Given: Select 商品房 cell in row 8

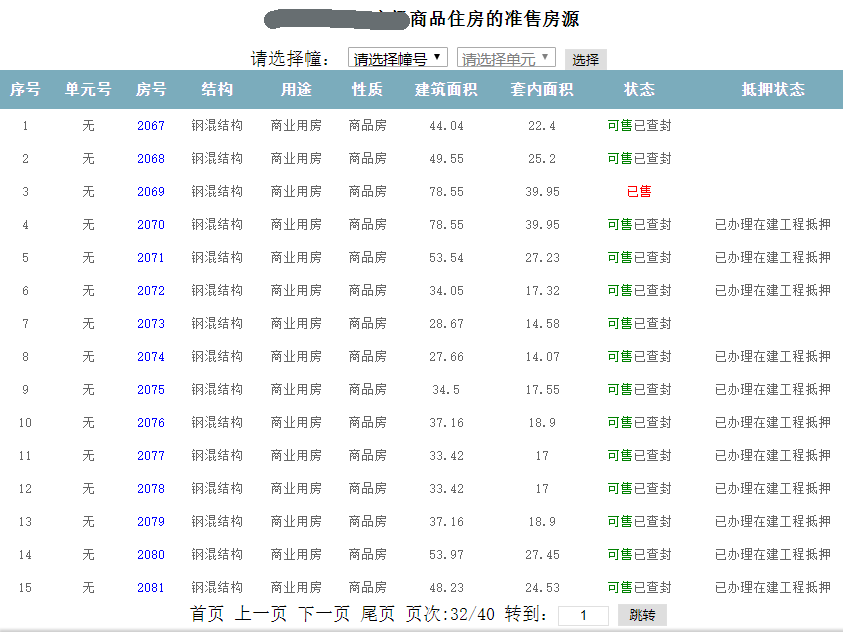Looking at the screenshot, I should click(x=368, y=357).
